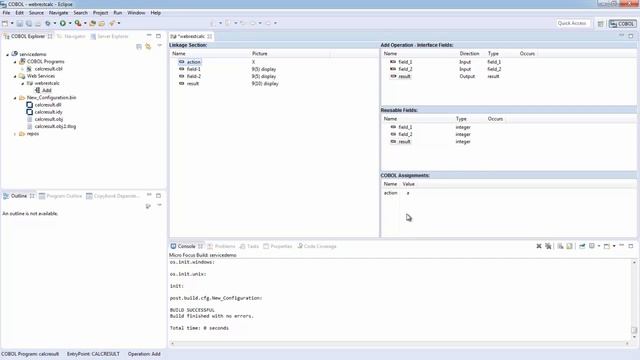Switch to the Program Outline tab

click(60, 196)
